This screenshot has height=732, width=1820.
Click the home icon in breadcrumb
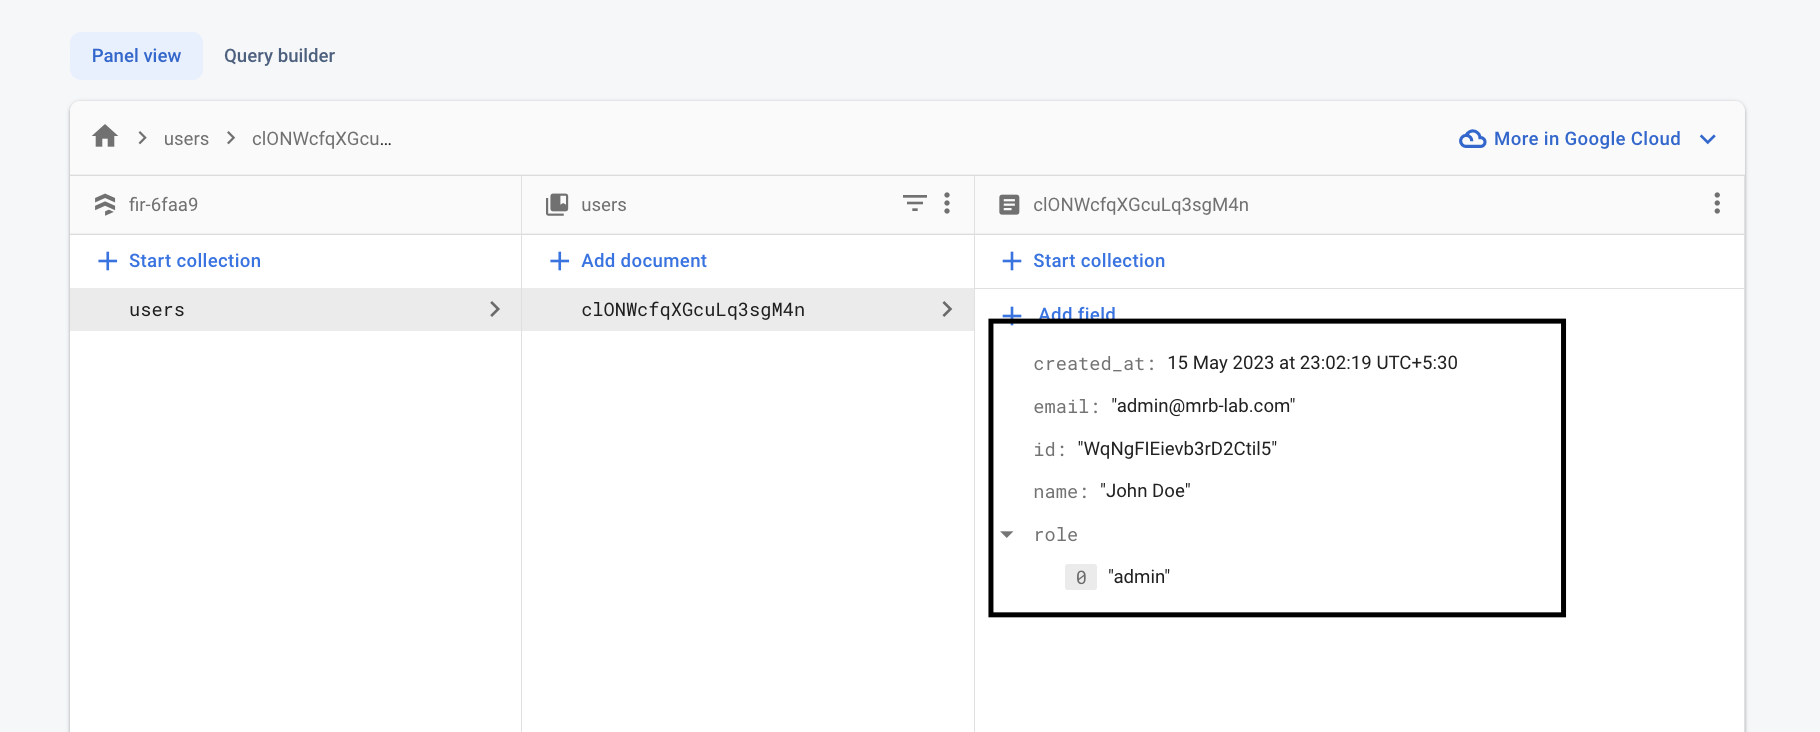105,137
